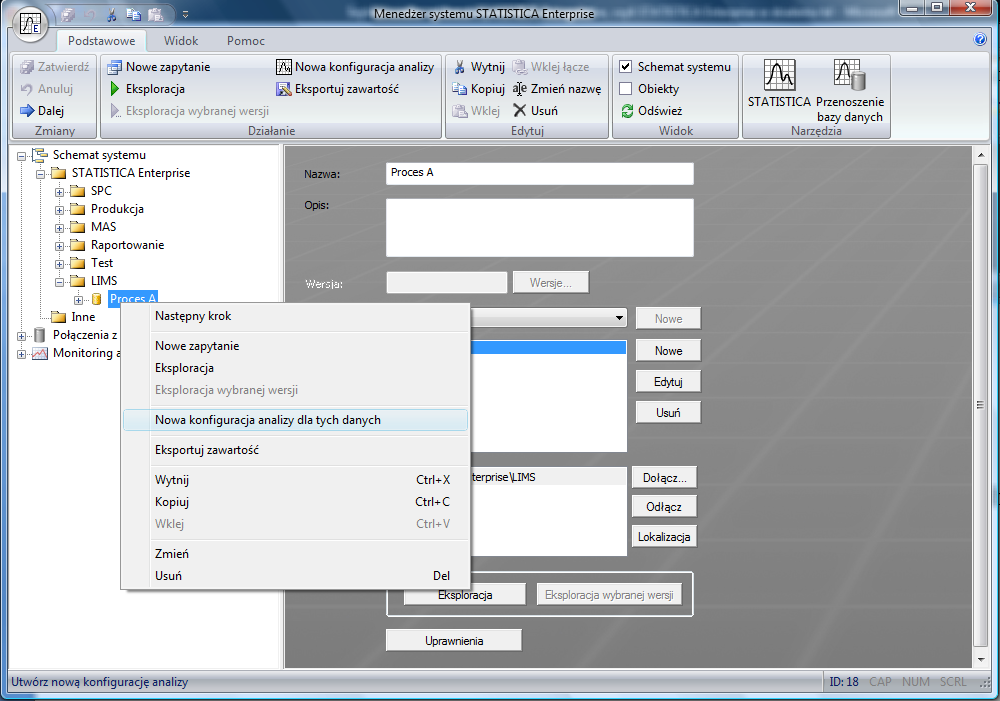Click the copy icon in quick access toolbar
This screenshot has width=1000, height=701.
pyautogui.click(x=133, y=14)
